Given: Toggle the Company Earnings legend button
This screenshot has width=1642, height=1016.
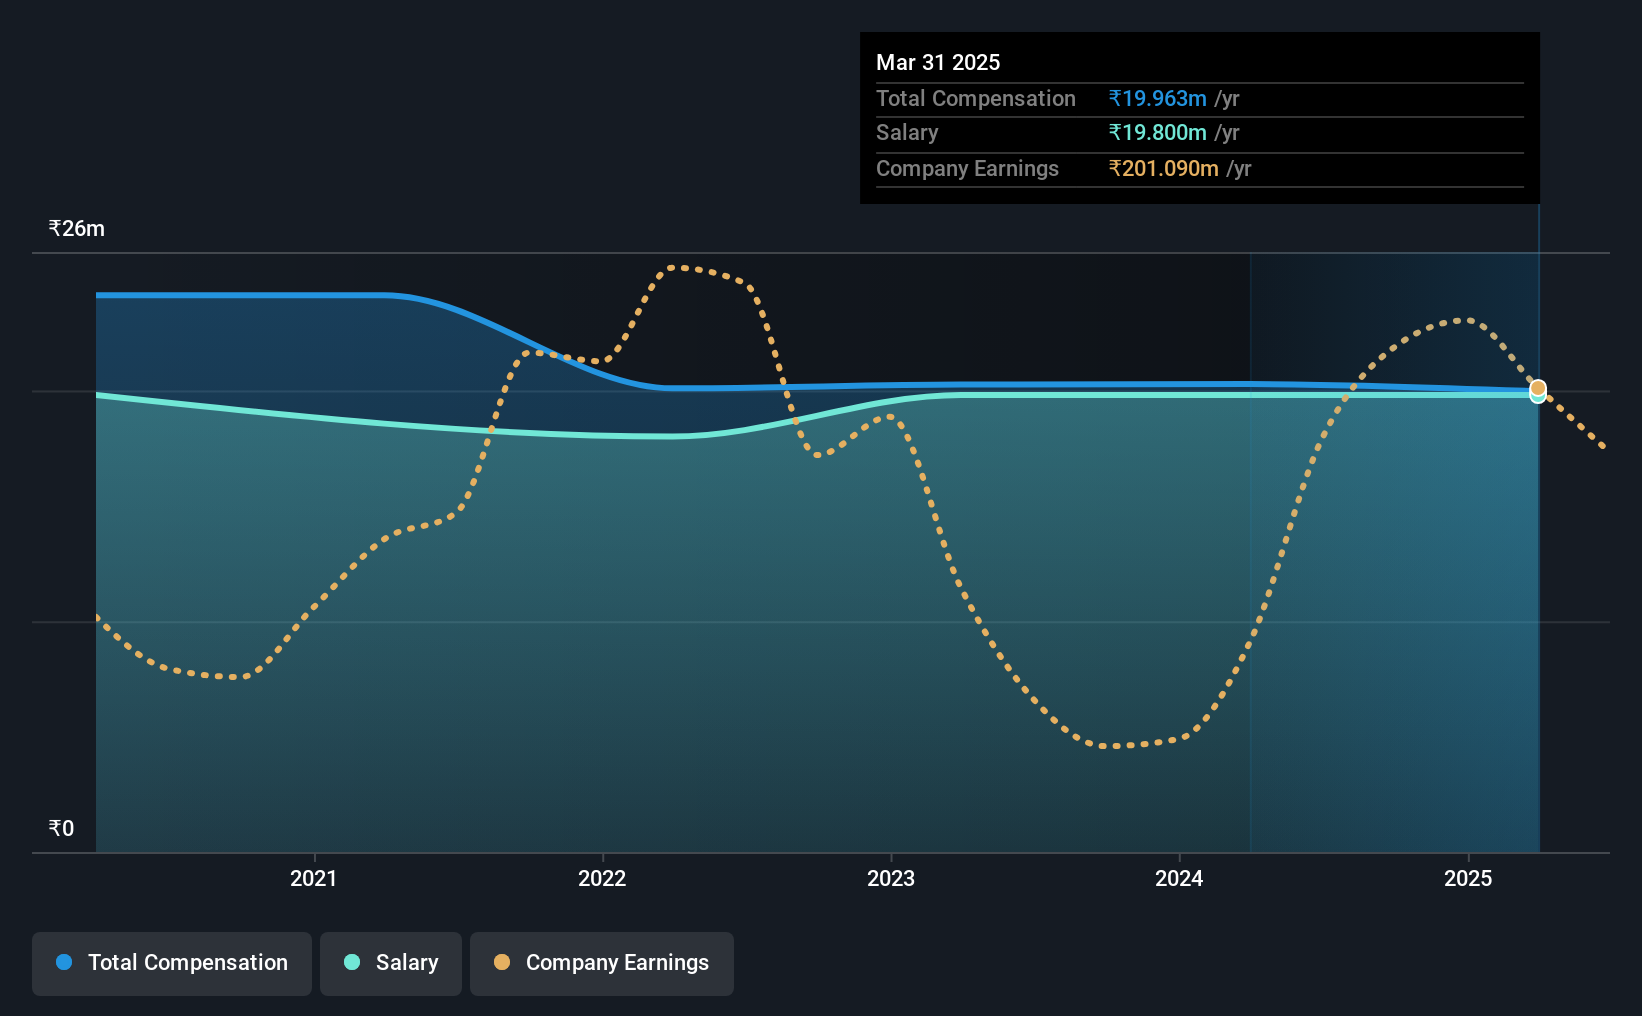Looking at the screenshot, I should [602, 963].
